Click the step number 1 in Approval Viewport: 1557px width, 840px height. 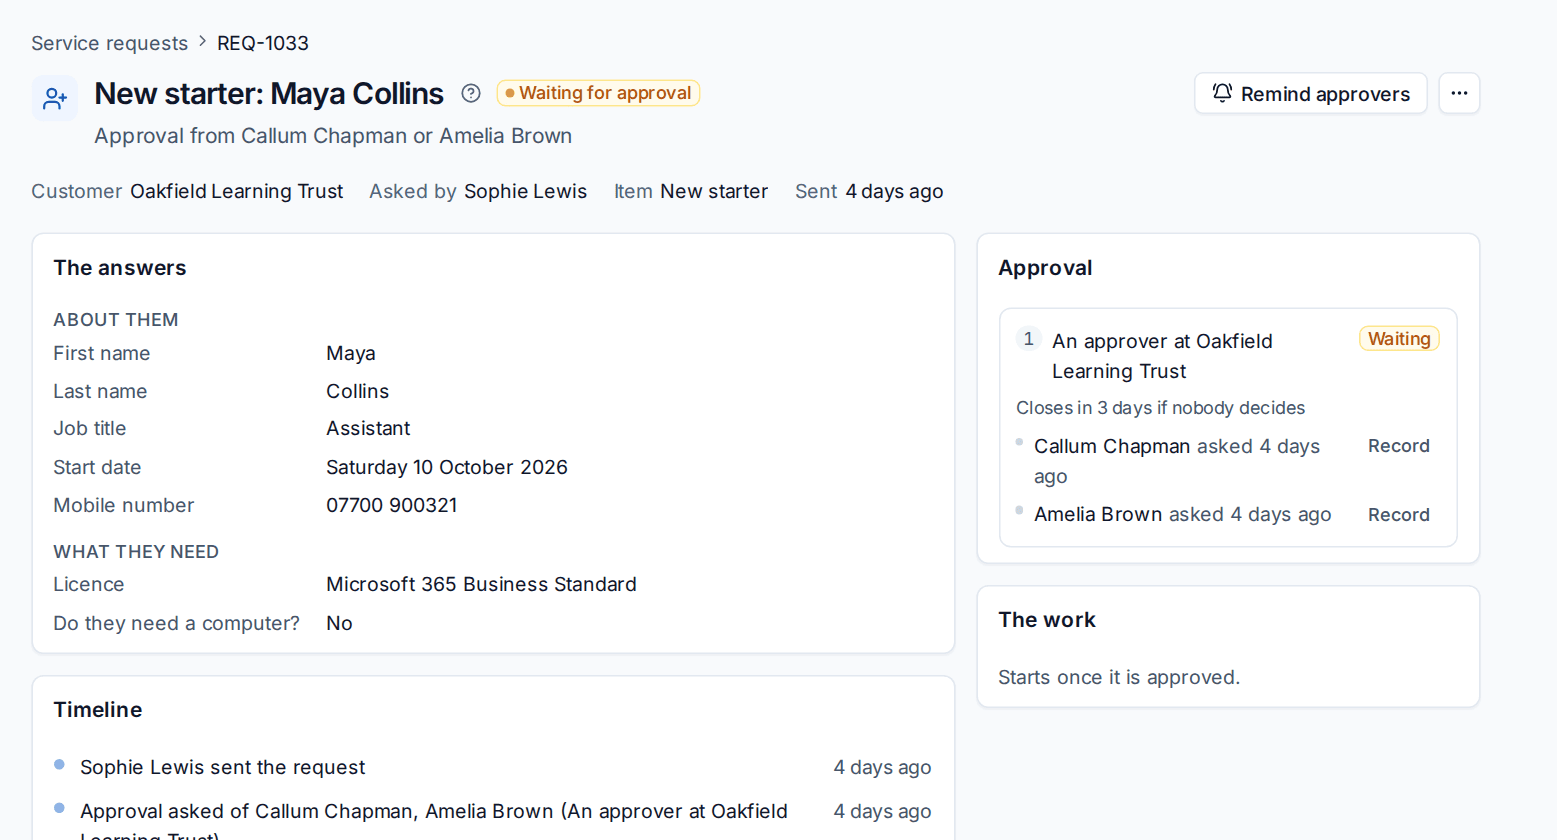[1028, 339]
